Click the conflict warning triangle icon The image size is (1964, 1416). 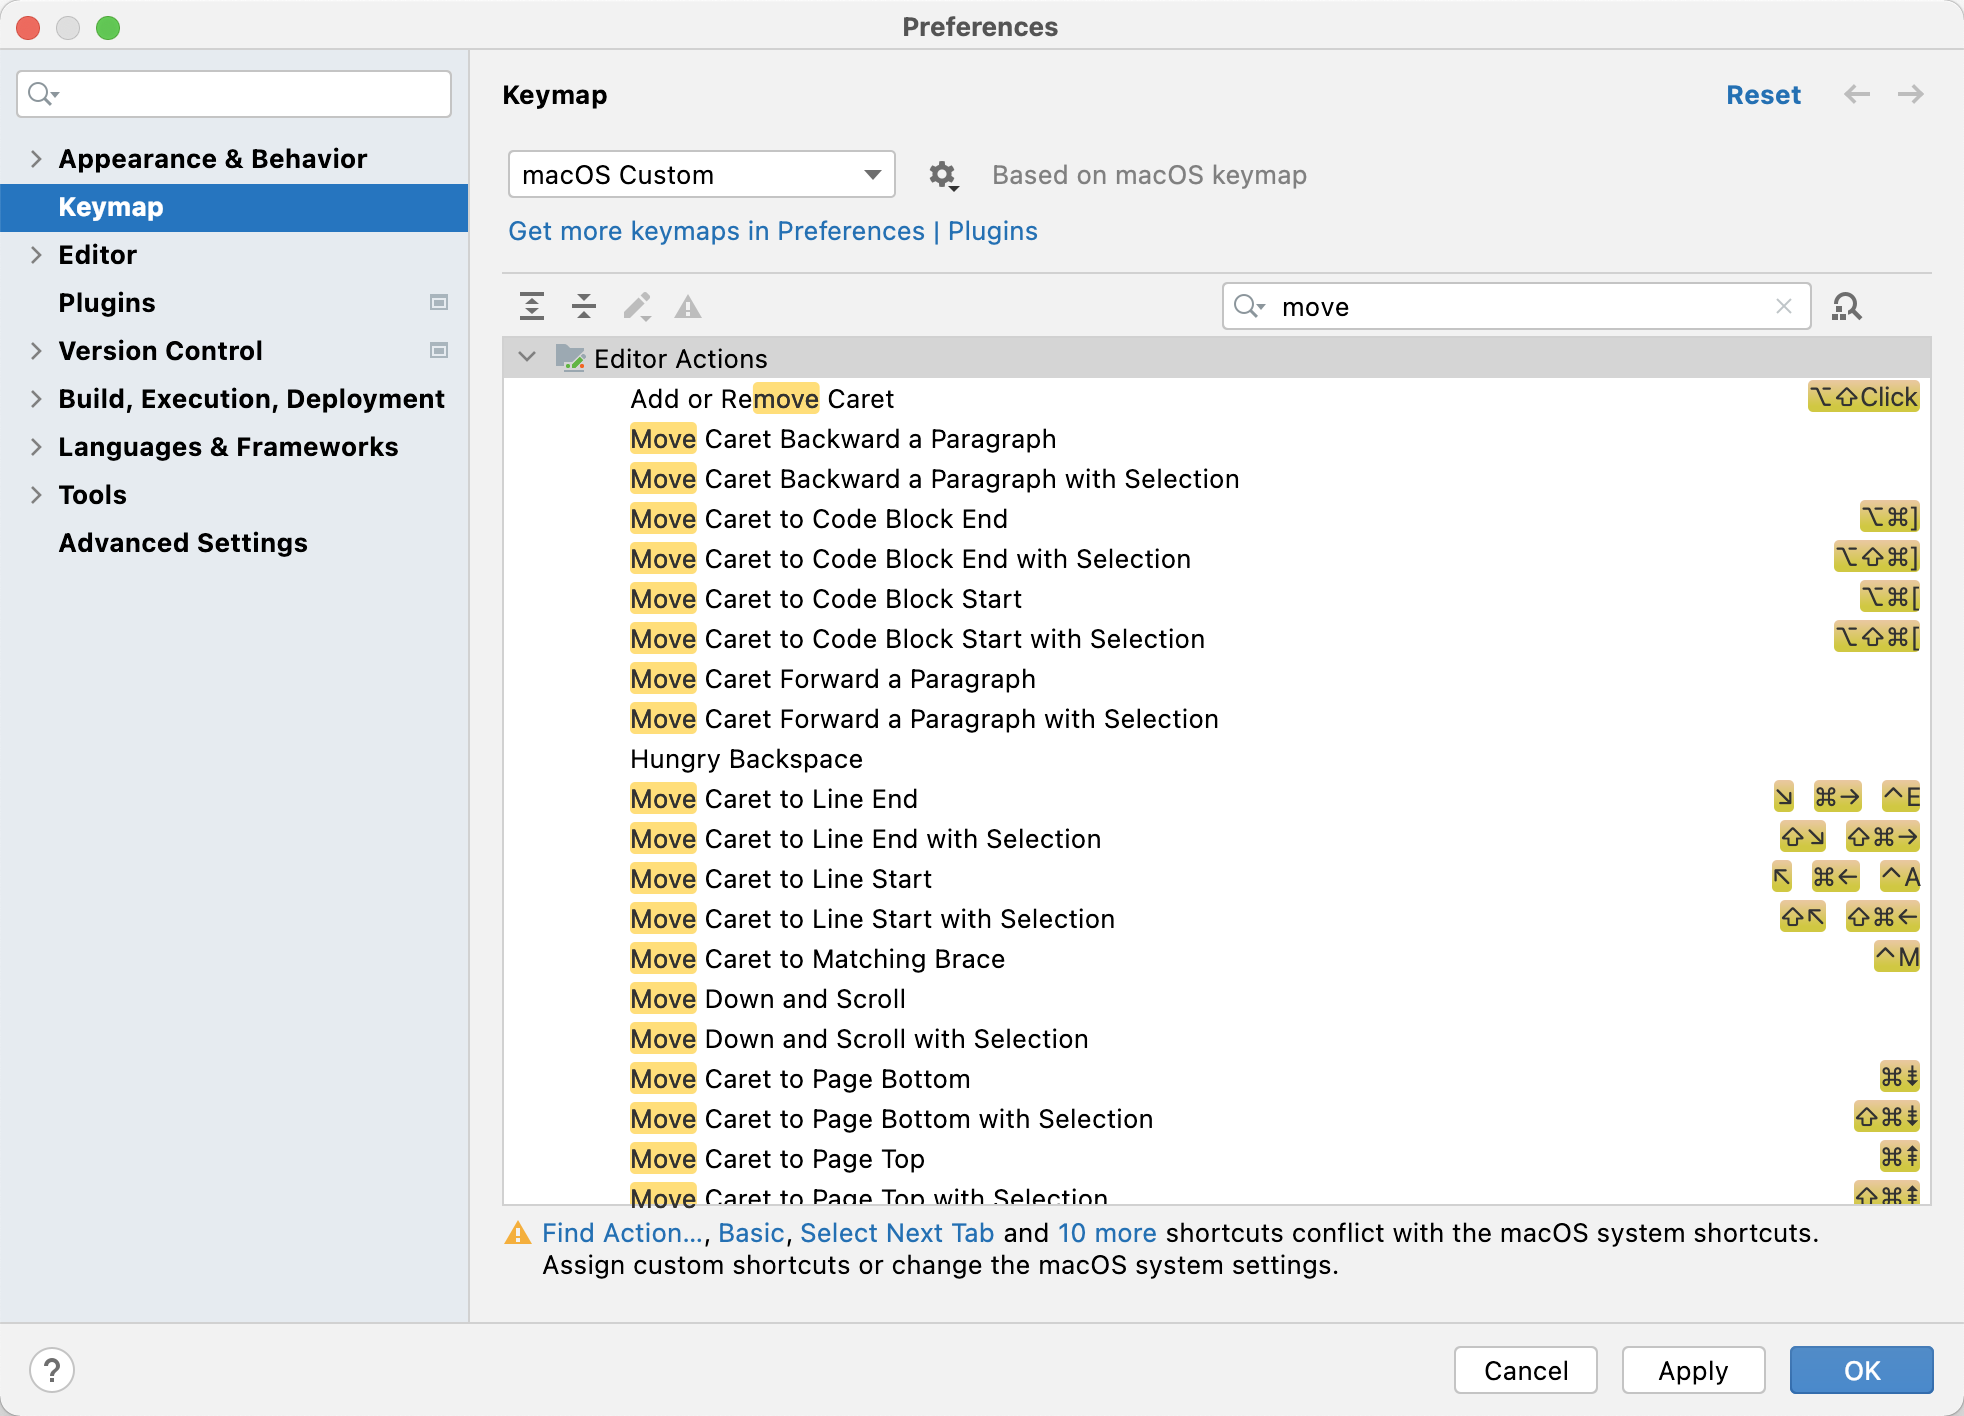[519, 1233]
